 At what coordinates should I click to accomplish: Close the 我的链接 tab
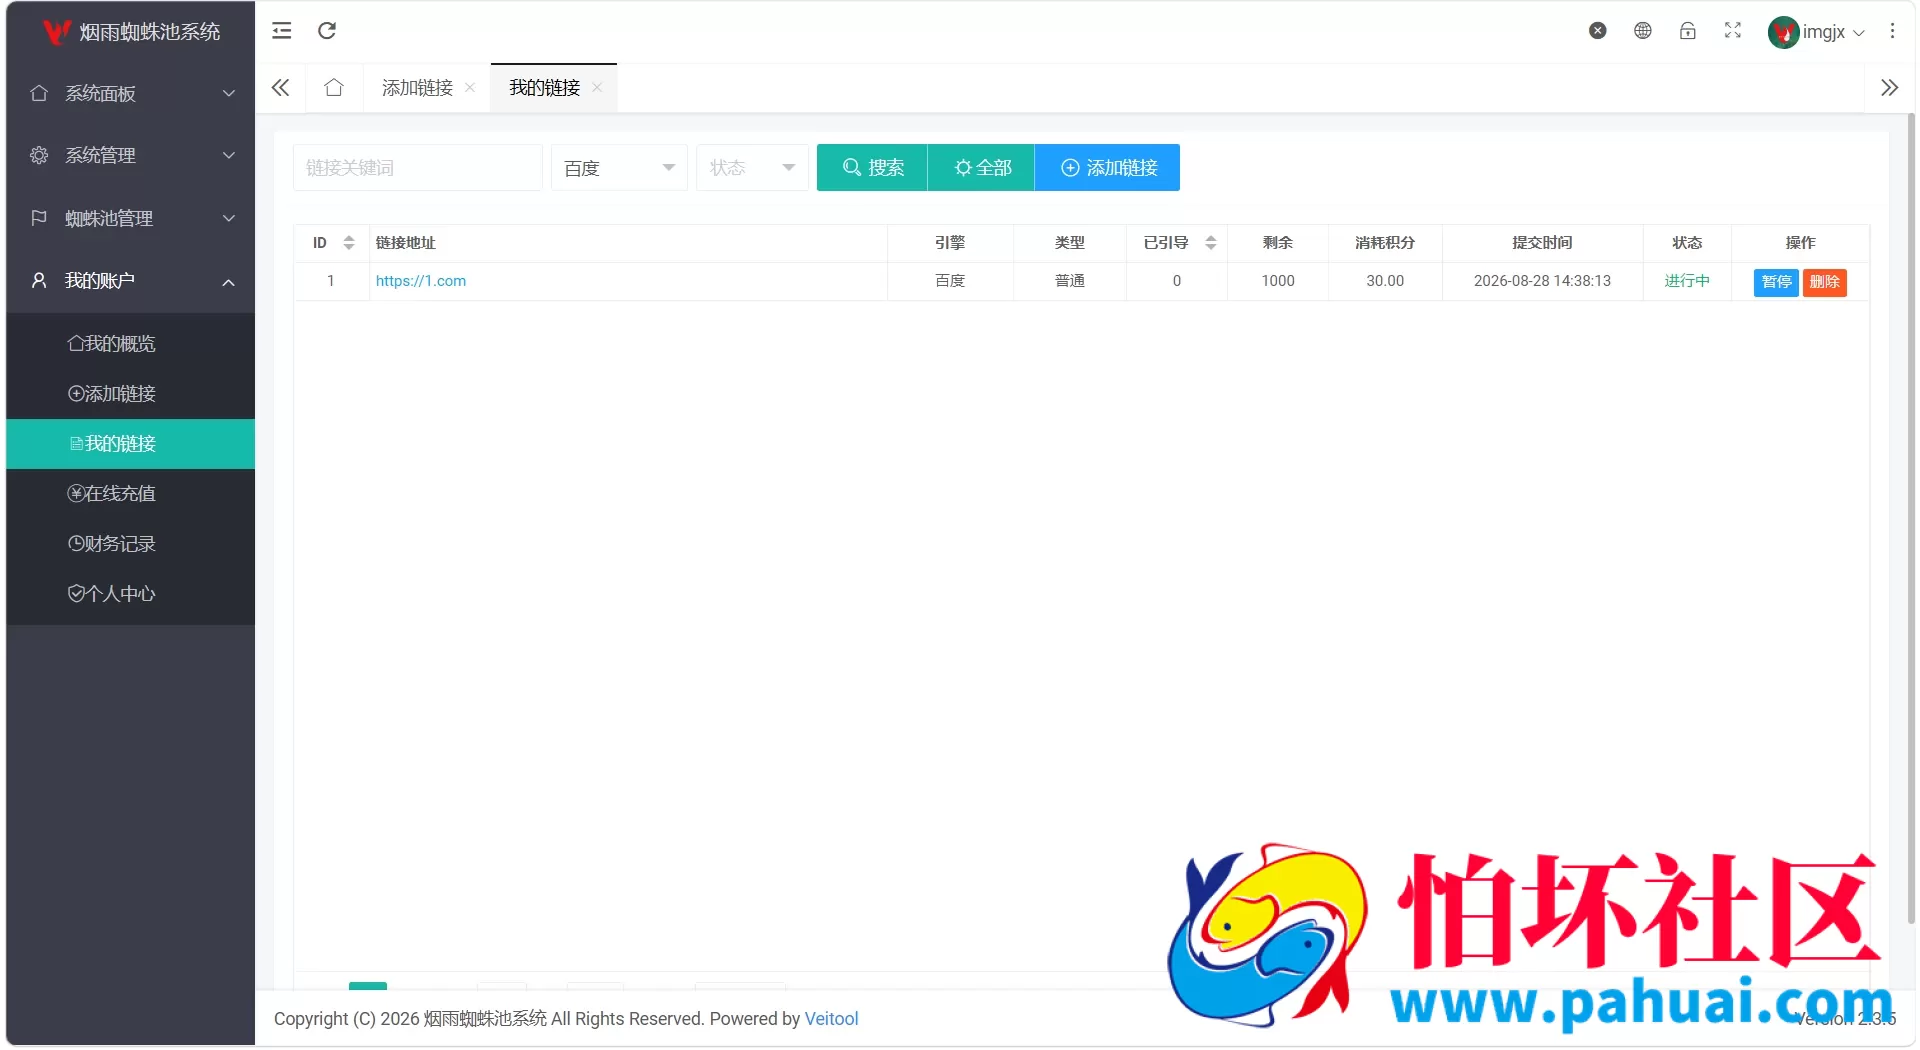[x=597, y=88]
